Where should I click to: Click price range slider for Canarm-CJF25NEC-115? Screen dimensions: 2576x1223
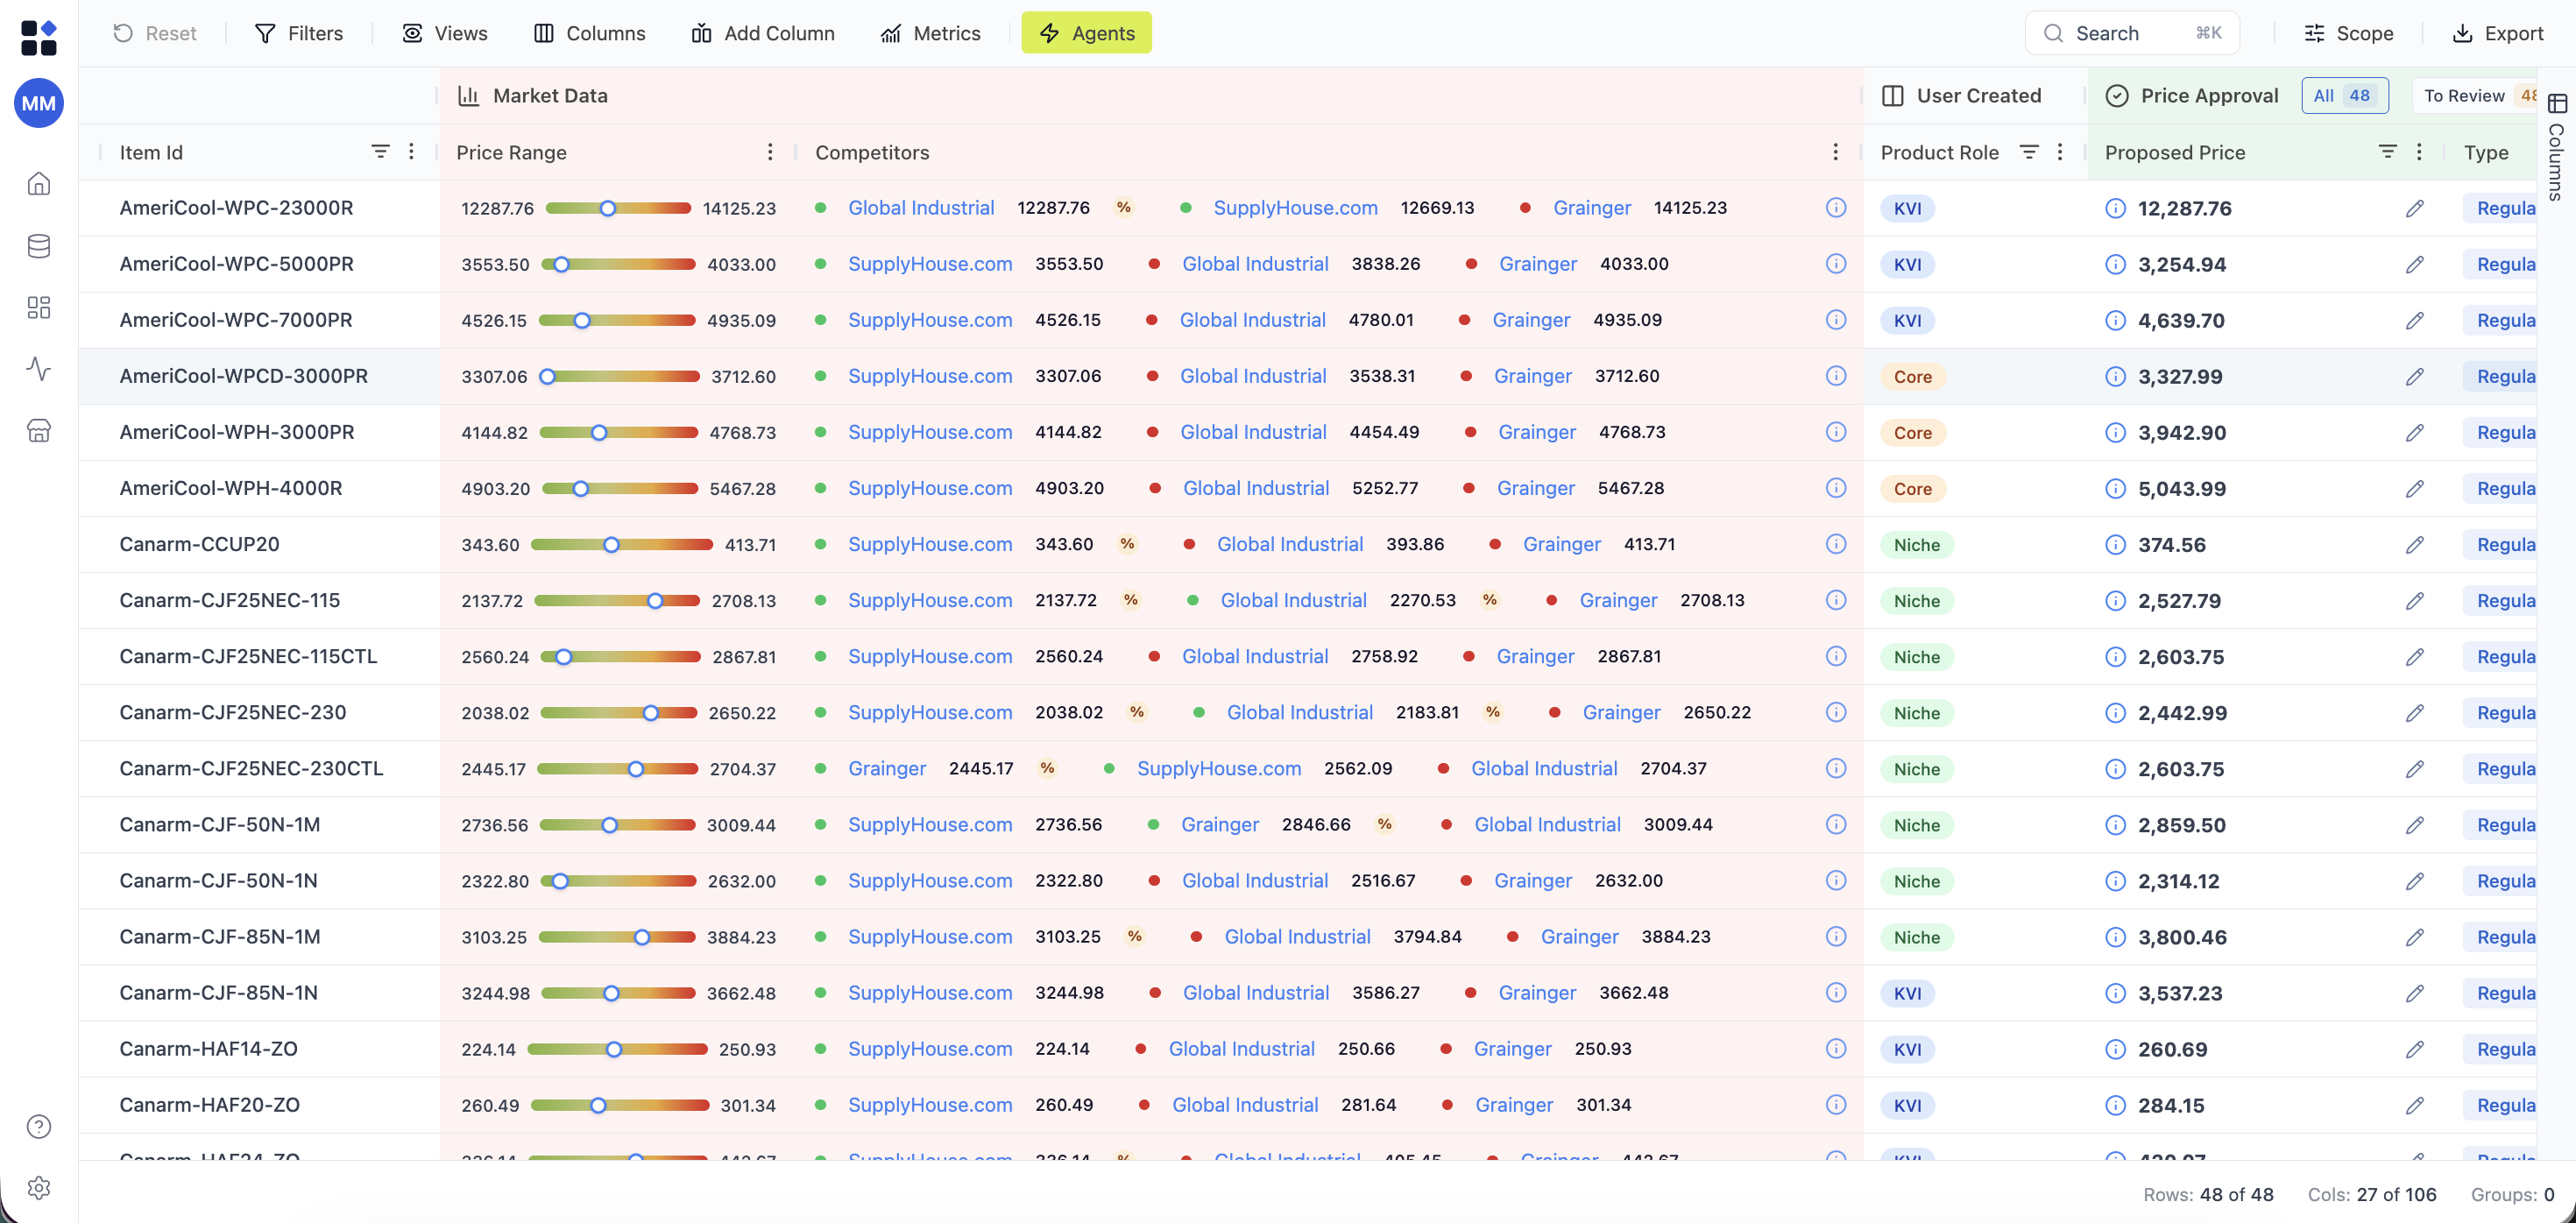coord(618,601)
